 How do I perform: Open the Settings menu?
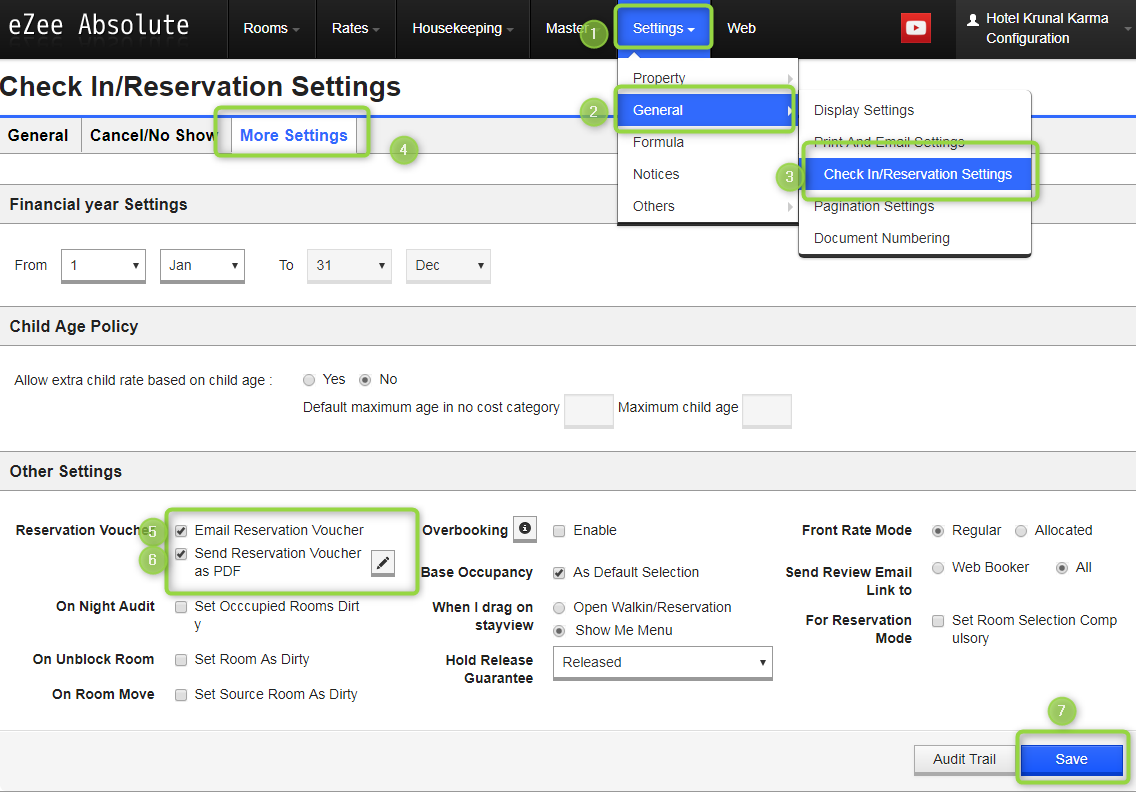(x=663, y=28)
